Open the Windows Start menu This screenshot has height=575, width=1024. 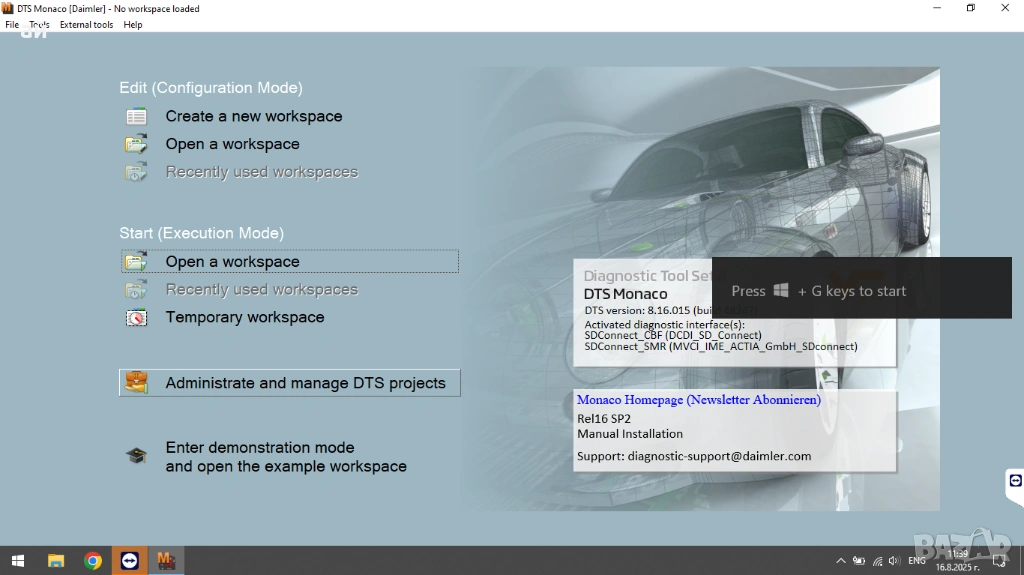click(x=17, y=561)
